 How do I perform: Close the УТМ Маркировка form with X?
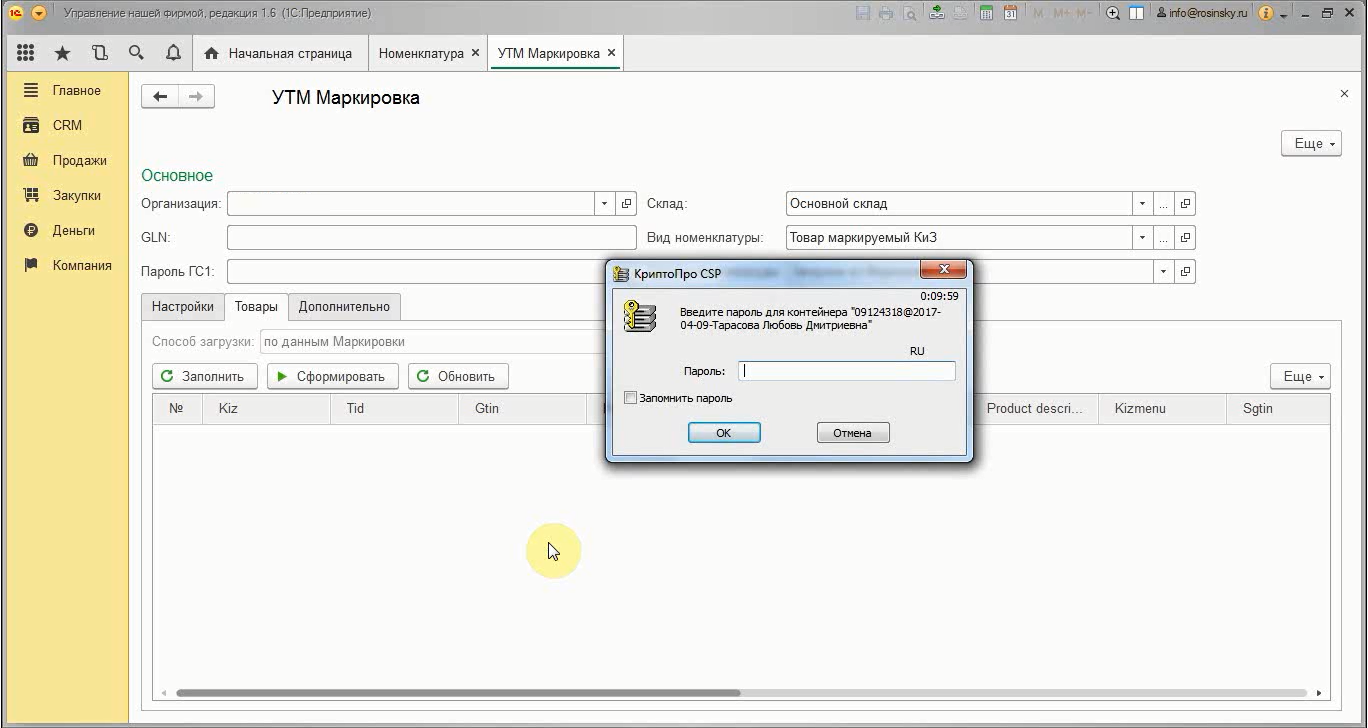point(1344,93)
